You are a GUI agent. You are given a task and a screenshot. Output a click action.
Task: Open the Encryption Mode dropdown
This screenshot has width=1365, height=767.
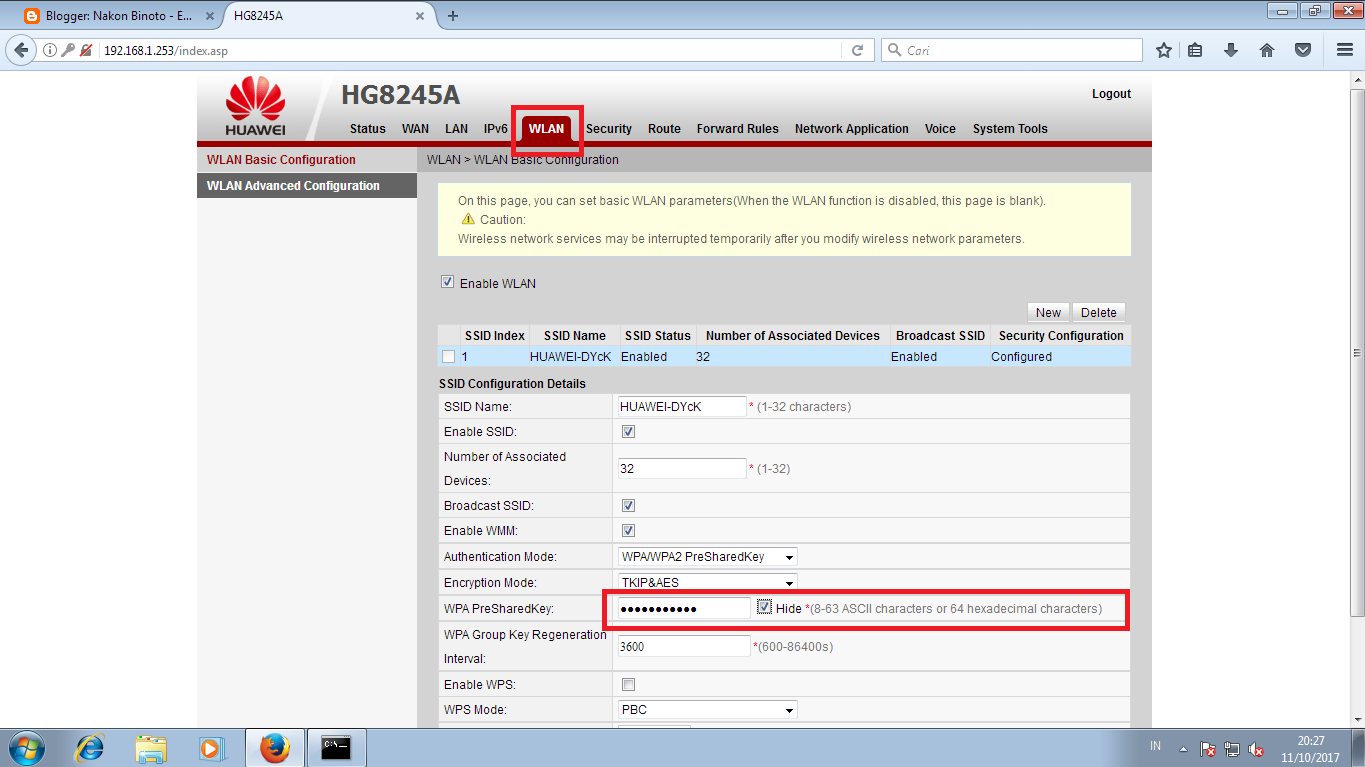tap(708, 583)
